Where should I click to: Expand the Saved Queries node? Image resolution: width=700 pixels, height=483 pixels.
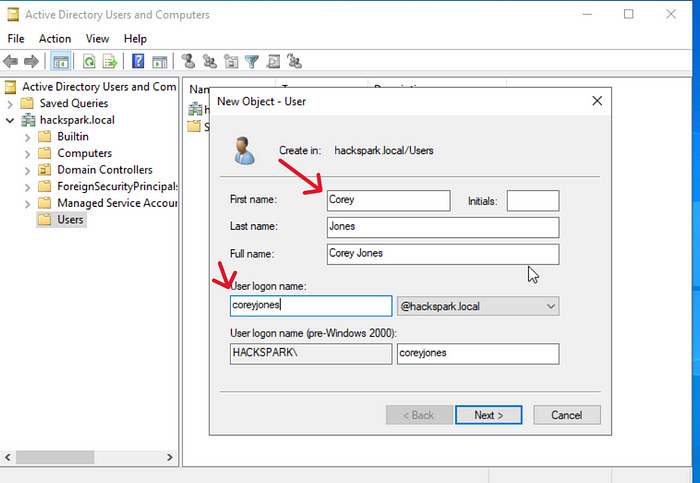10,104
